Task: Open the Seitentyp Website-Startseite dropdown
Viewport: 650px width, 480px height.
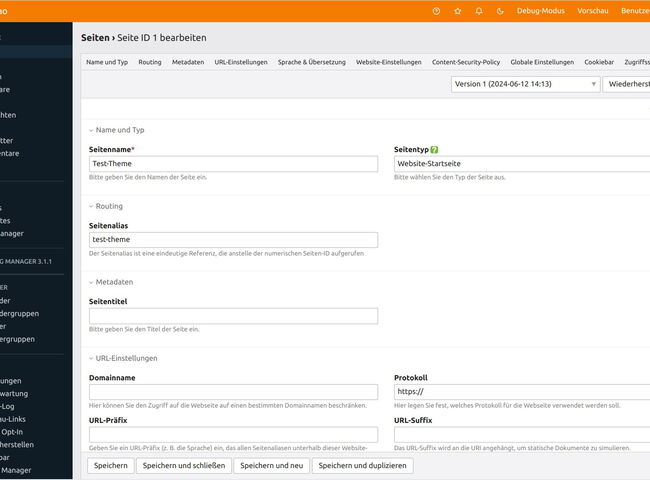Action: (521, 164)
